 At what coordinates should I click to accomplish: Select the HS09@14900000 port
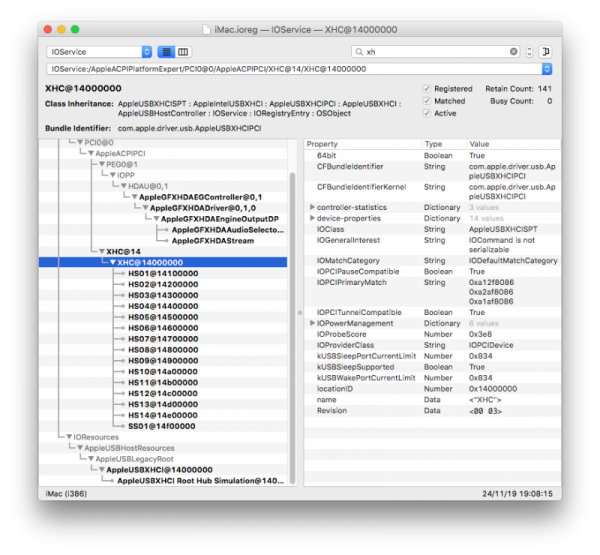click(163, 361)
